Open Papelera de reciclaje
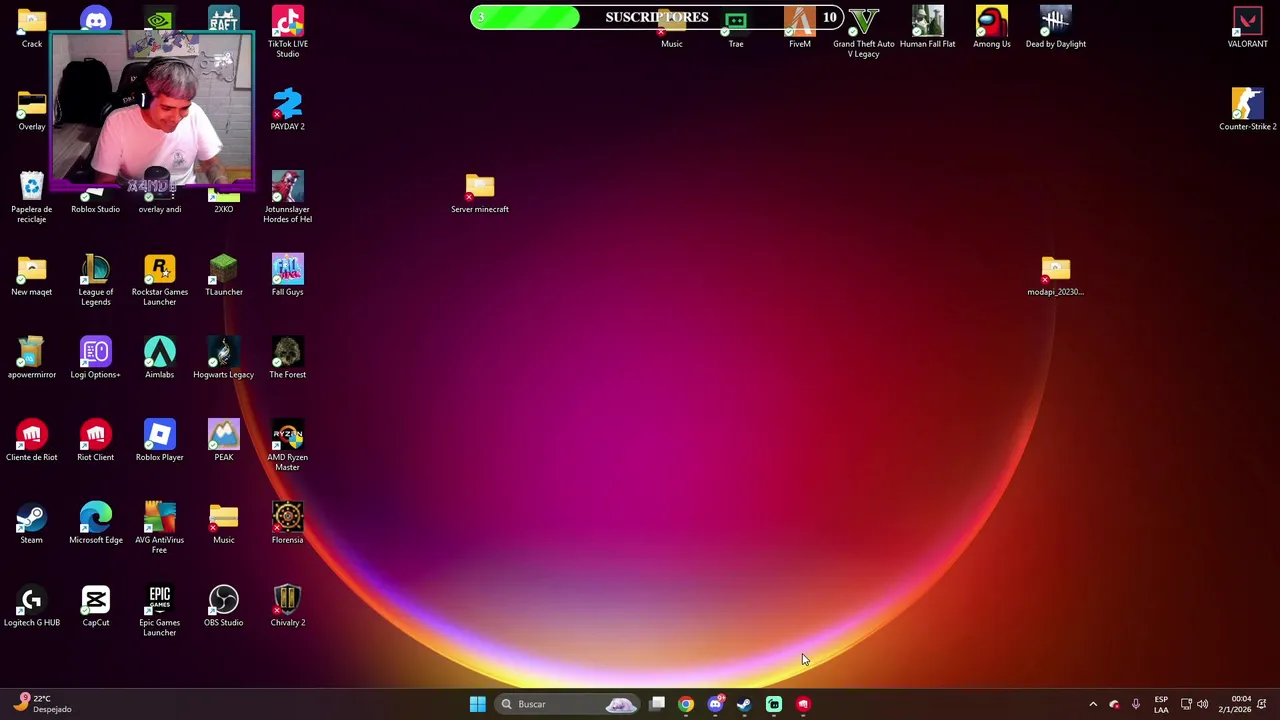This screenshot has width=1280, height=720. pos(32,196)
